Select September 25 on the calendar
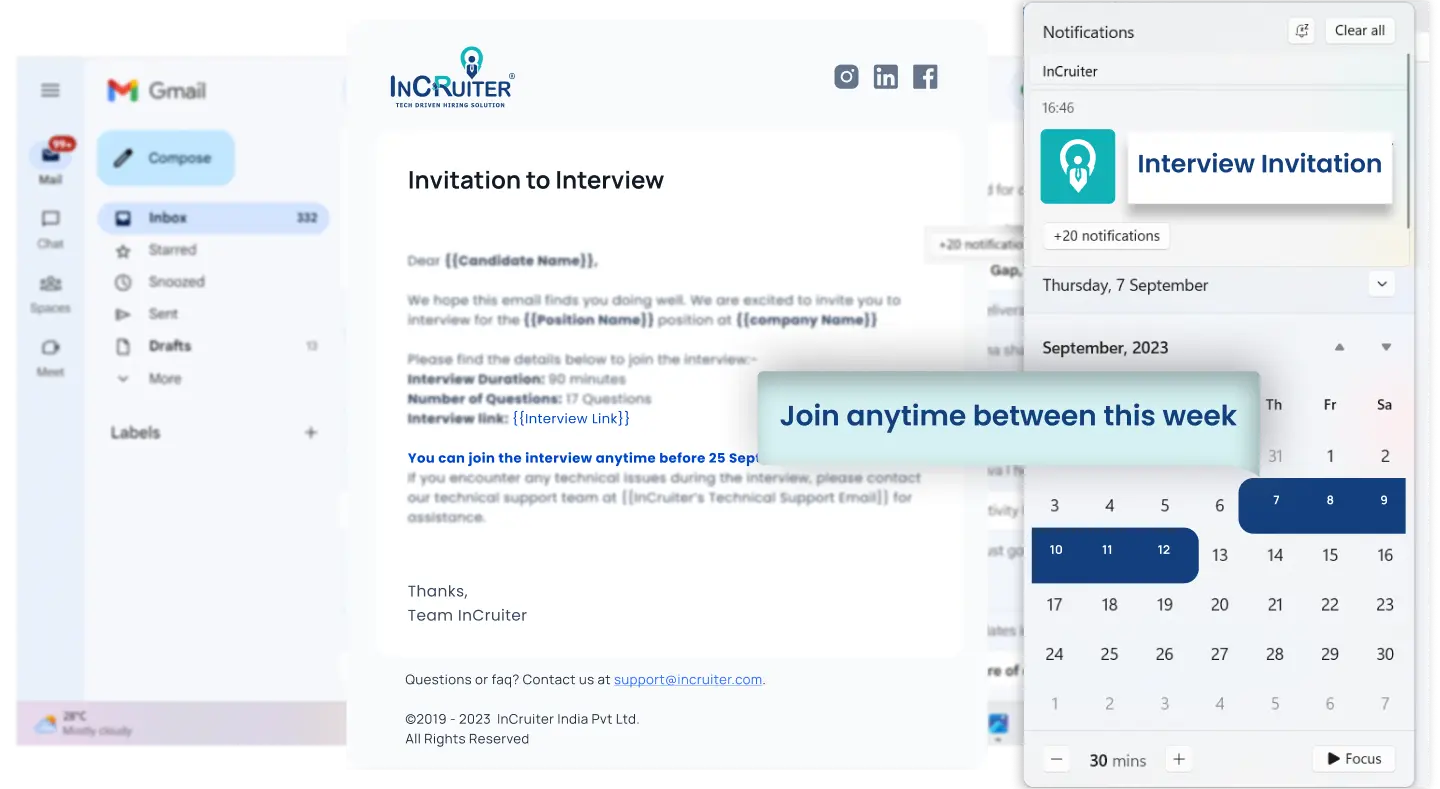Image resolution: width=1440 pixels, height=789 pixels. [x=1109, y=654]
